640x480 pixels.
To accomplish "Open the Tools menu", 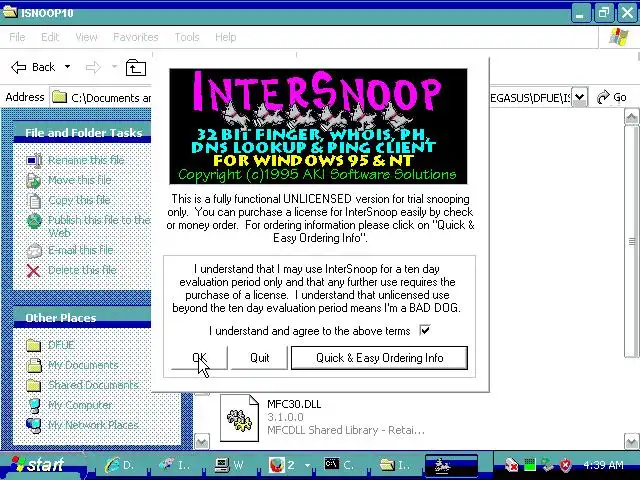I will [187, 37].
